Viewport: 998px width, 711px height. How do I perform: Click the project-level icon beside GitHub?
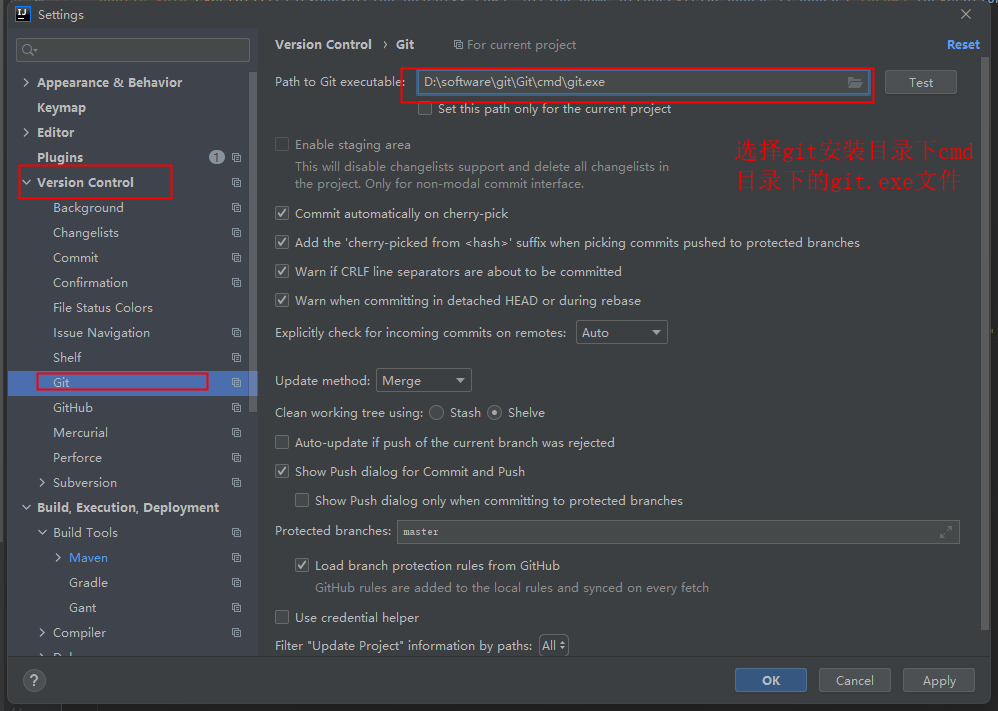click(237, 407)
